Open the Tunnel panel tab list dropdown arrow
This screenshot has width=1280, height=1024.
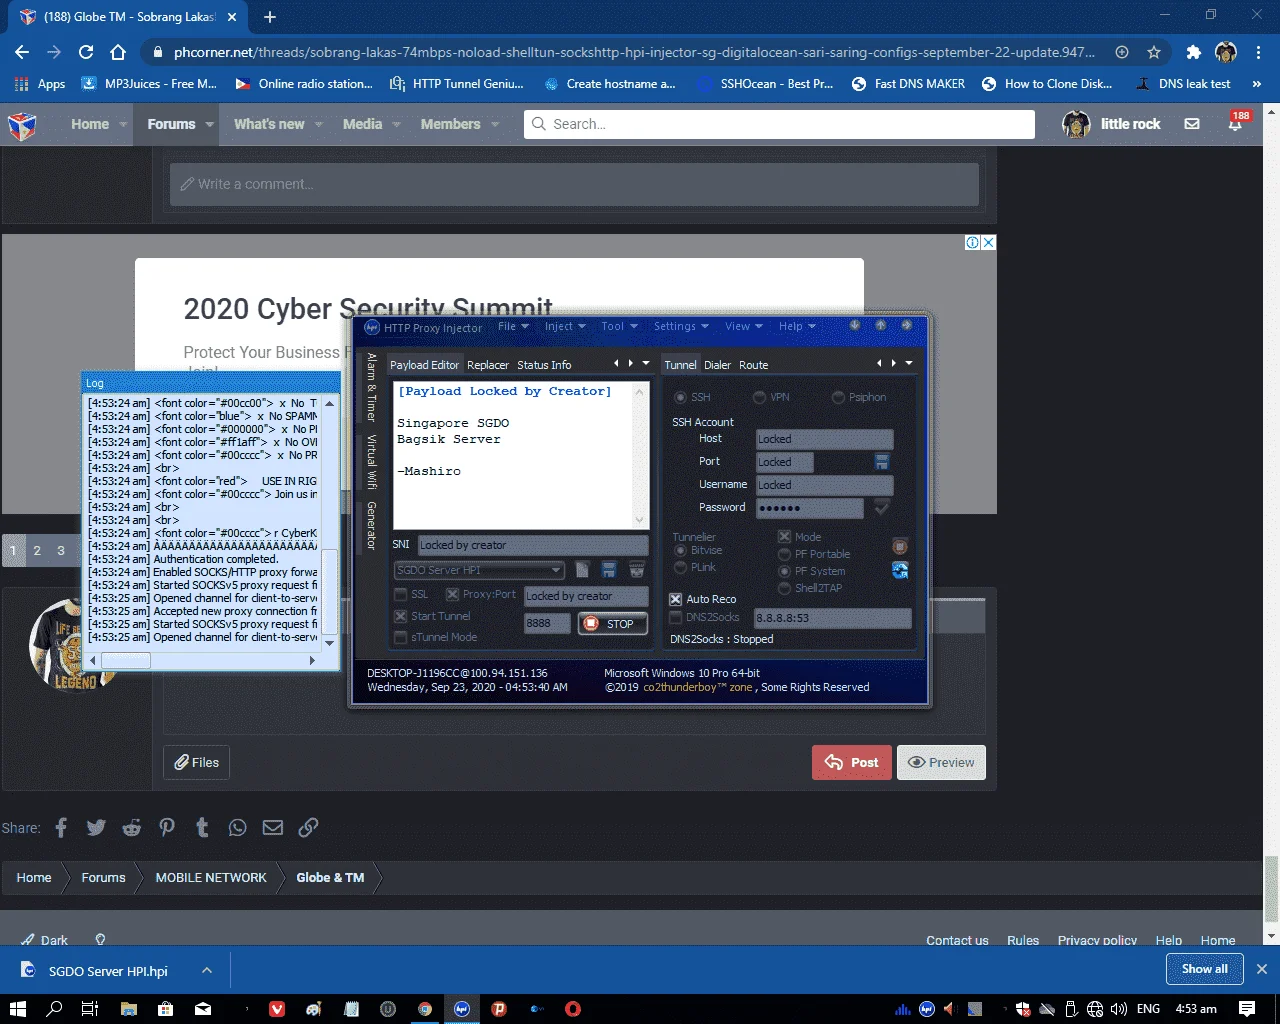[909, 363]
